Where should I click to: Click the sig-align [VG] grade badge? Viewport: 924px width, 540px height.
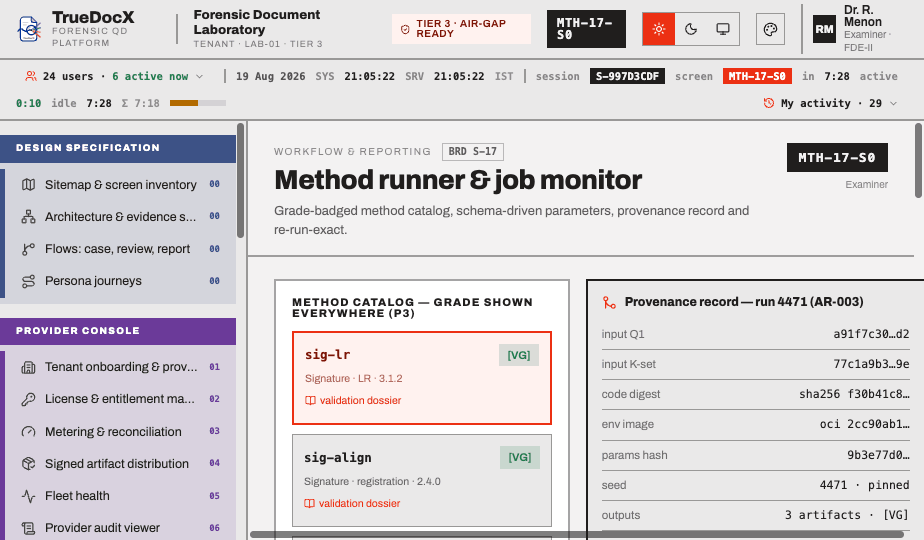[x=520, y=457]
